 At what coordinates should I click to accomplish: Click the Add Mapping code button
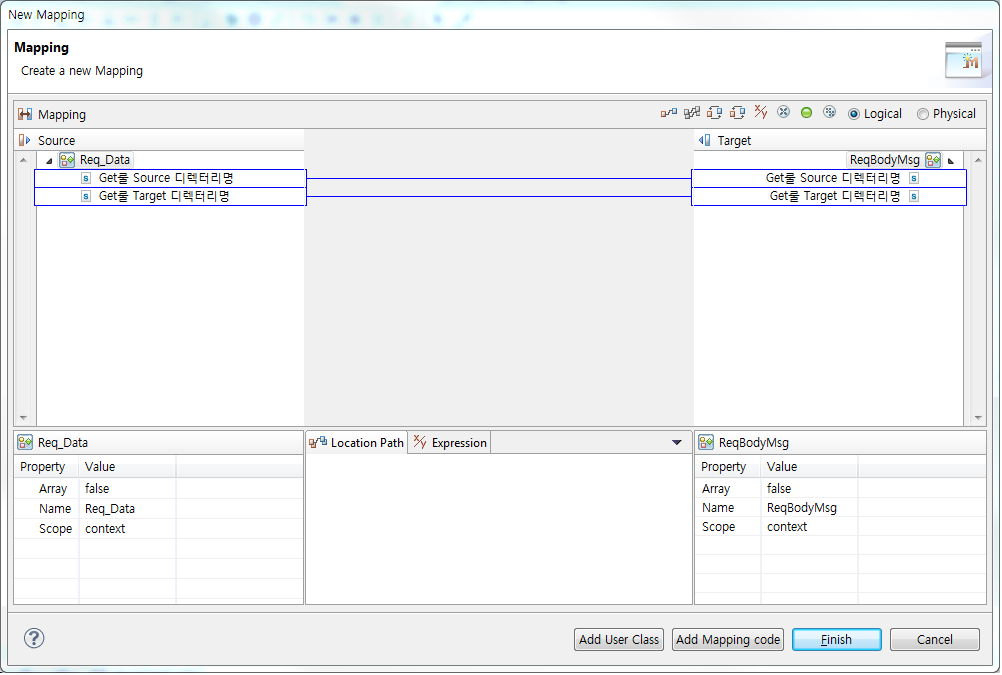pos(727,639)
